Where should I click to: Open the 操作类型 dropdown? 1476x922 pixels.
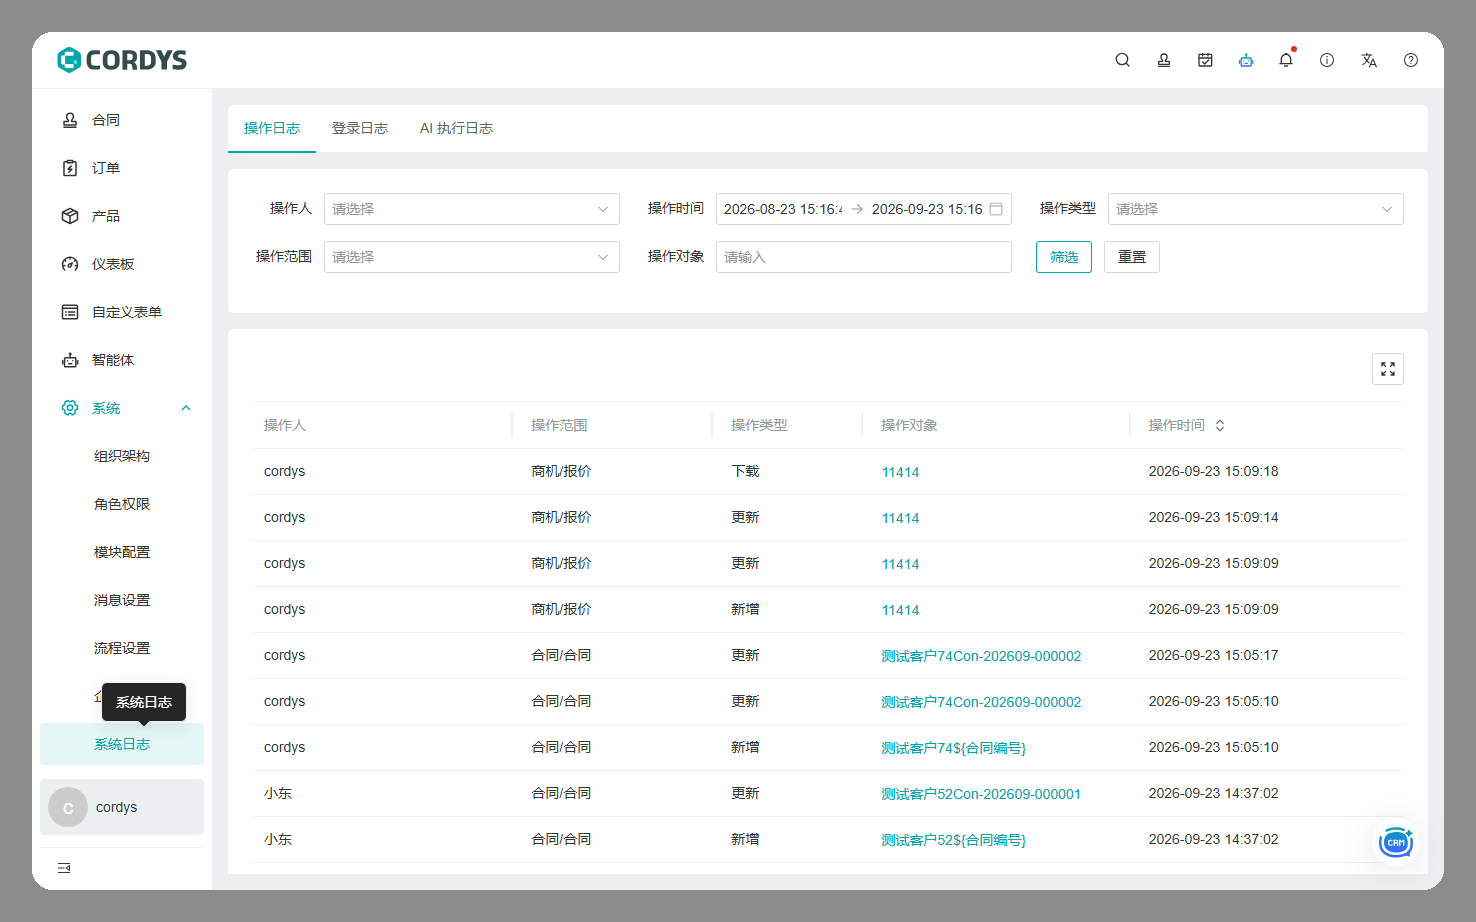[x=1256, y=209]
